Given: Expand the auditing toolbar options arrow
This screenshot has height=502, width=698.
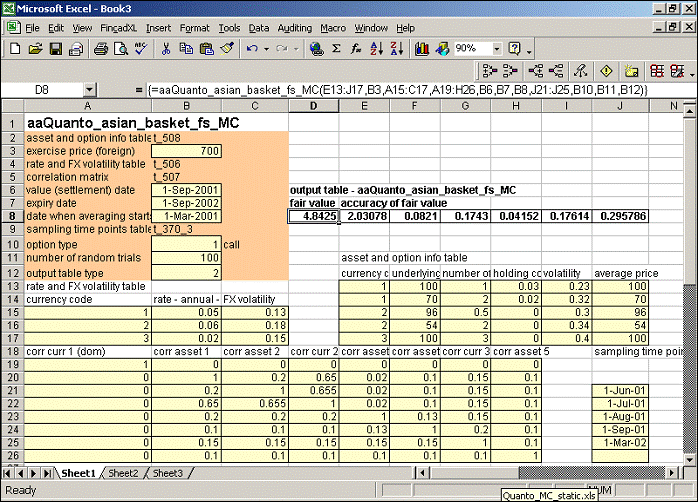Looking at the screenshot, I should click(x=692, y=74).
